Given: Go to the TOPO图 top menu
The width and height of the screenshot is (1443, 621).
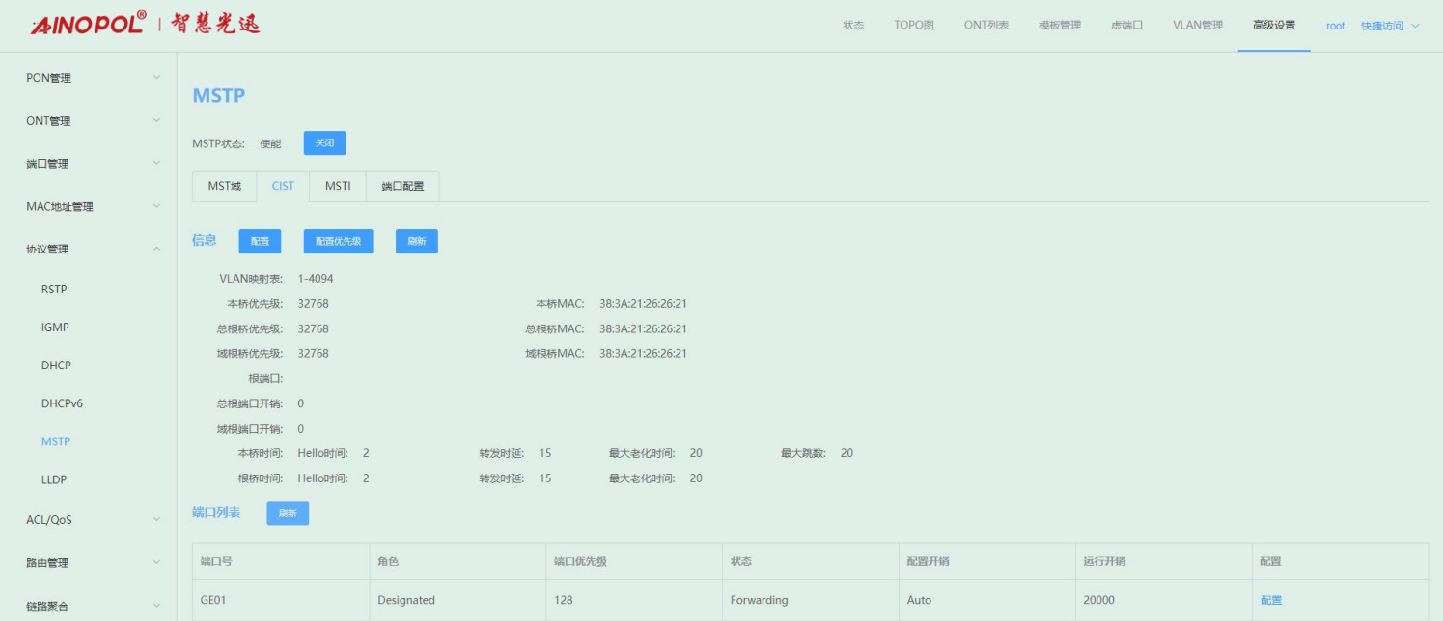Looking at the screenshot, I should click(913, 26).
